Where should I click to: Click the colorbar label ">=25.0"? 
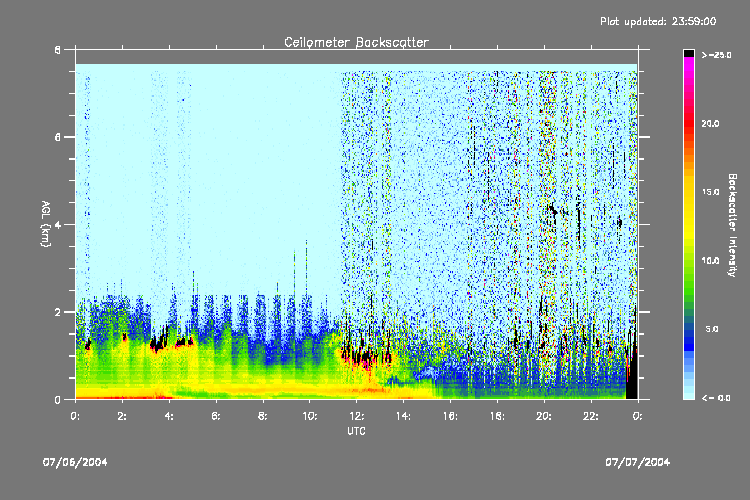(717, 56)
